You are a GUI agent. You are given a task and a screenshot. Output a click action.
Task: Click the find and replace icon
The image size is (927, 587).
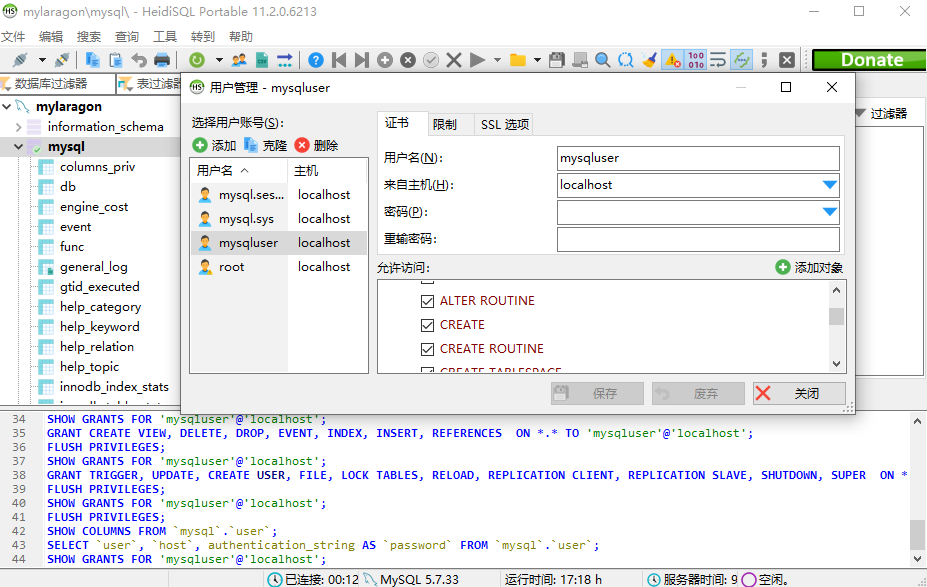(625, 60)
